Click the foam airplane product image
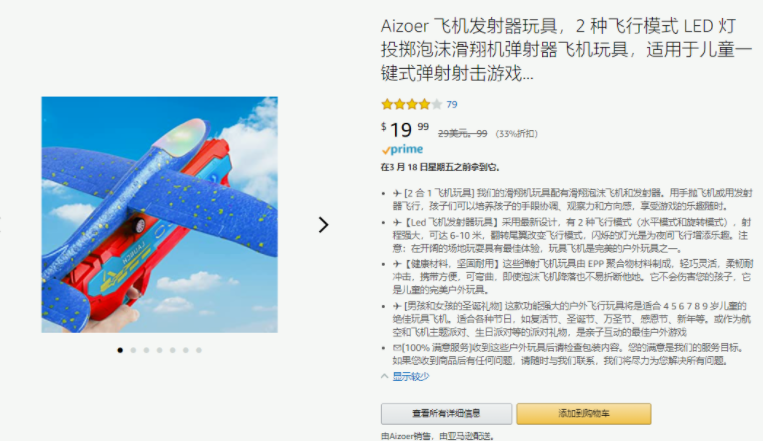 point(160,215)
